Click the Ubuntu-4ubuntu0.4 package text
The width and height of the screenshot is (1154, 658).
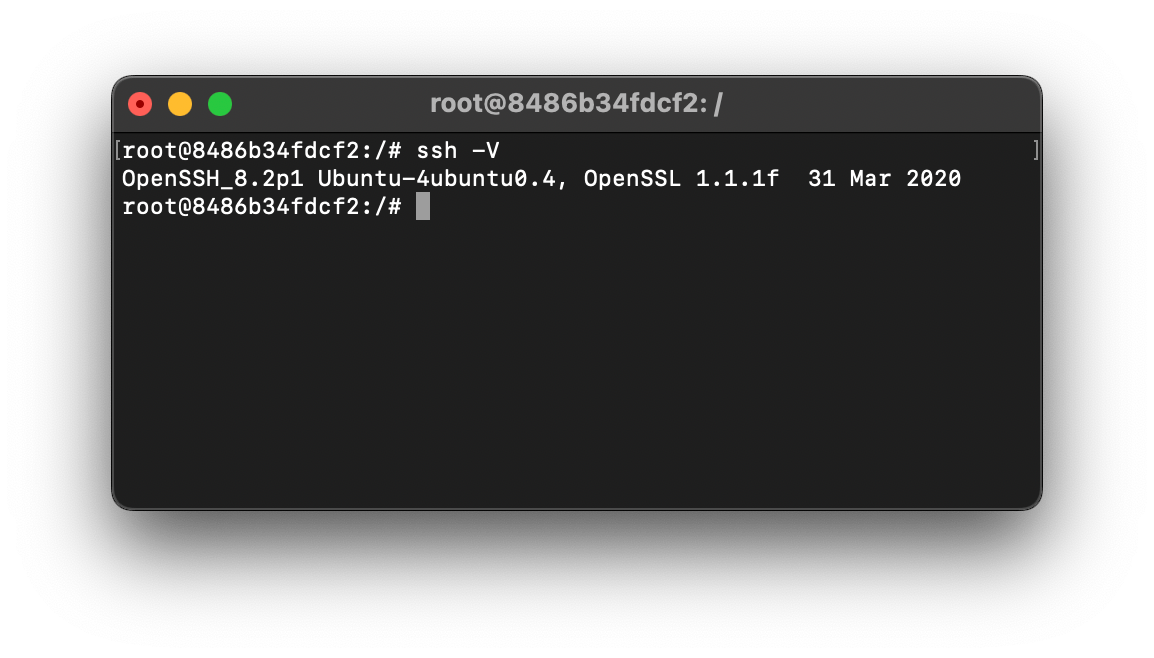click(x=430, y=178)
